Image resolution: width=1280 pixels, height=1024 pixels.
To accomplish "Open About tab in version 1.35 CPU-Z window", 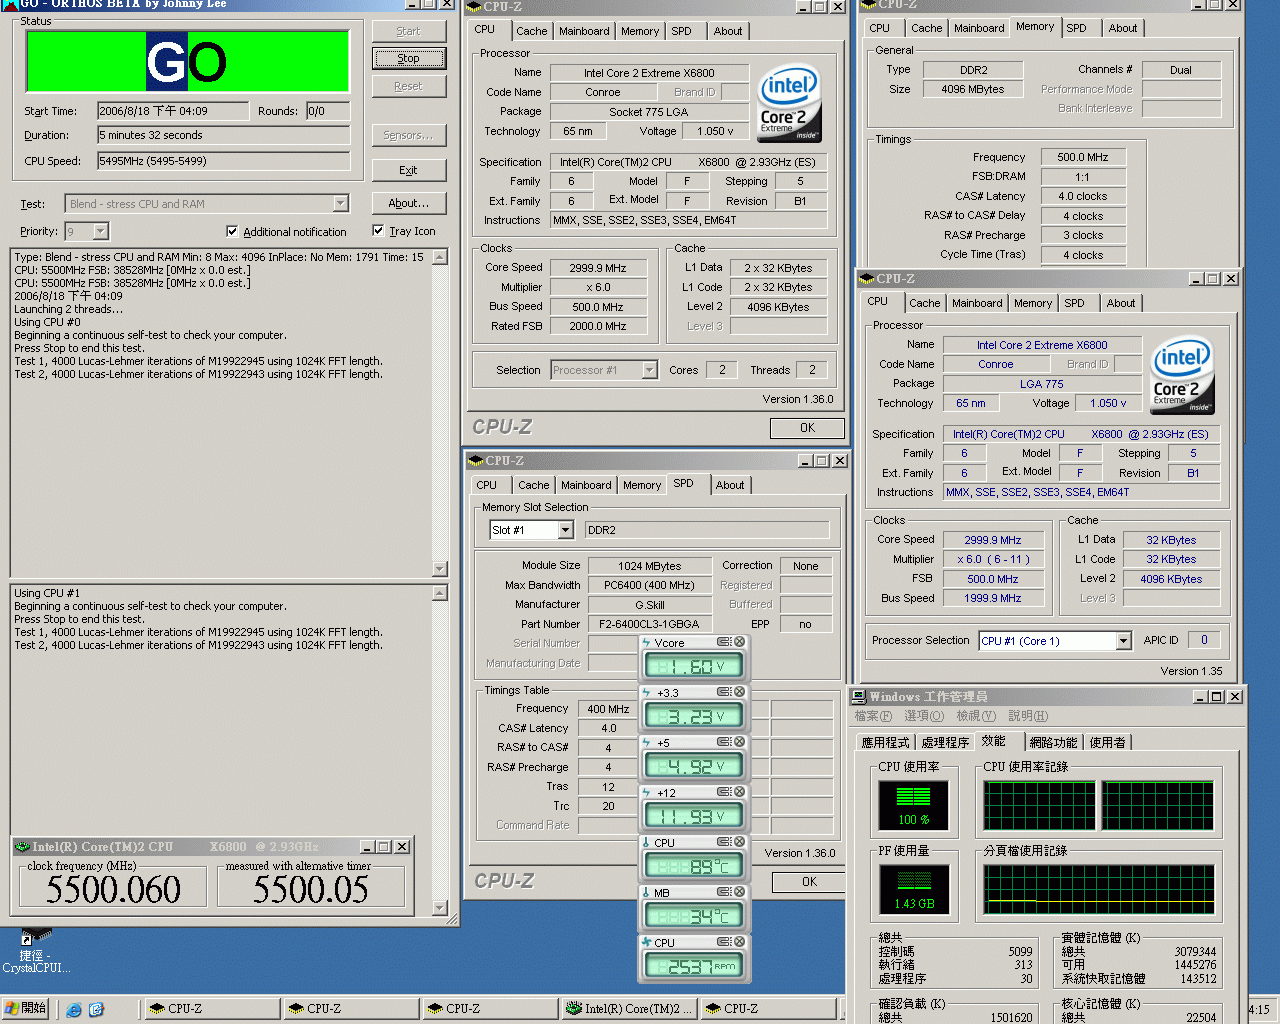I will 1121,303.
